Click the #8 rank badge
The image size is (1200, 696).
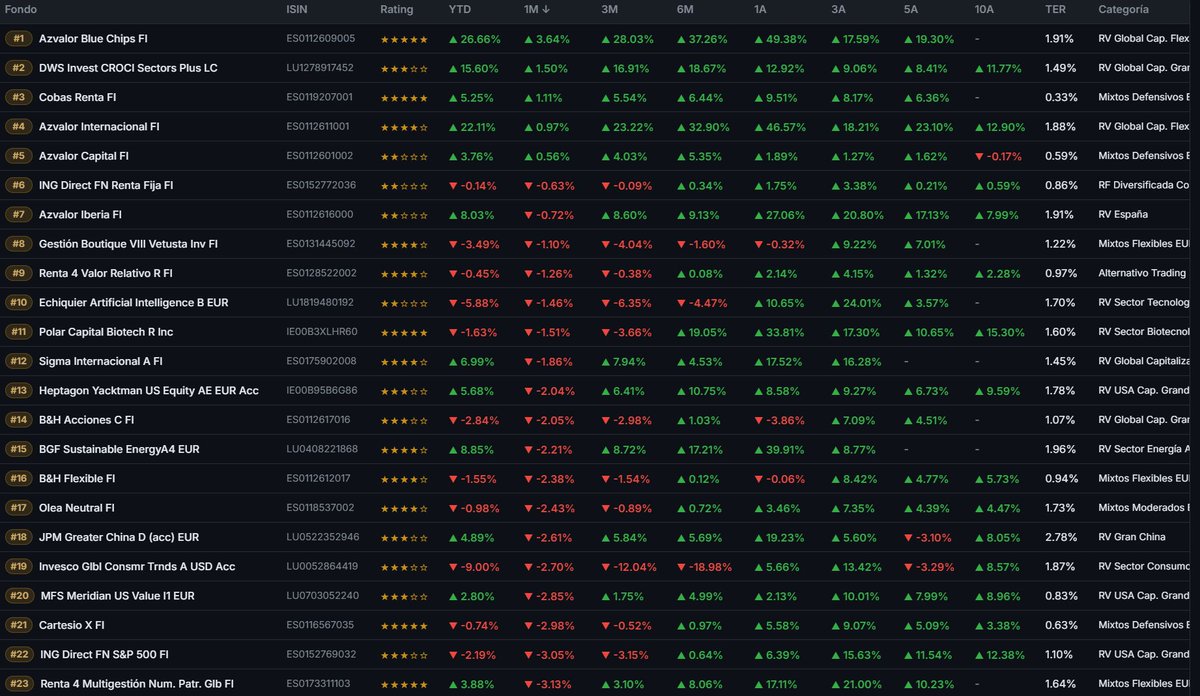pos(19,244)
